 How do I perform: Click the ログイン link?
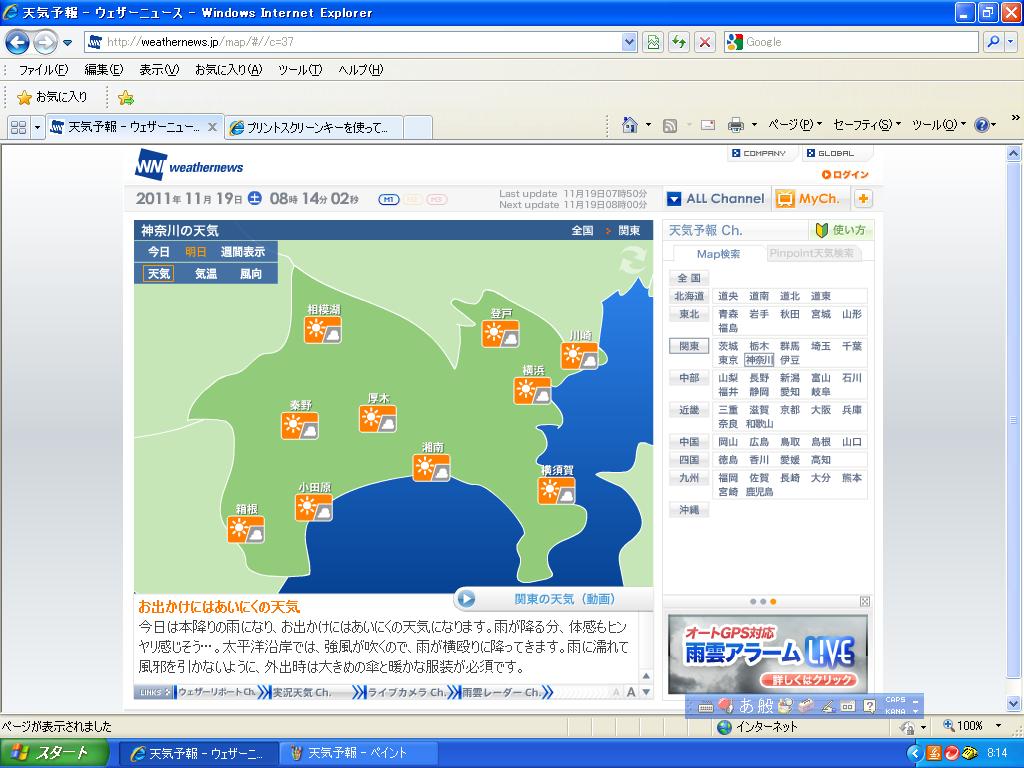tap(845, 174)
